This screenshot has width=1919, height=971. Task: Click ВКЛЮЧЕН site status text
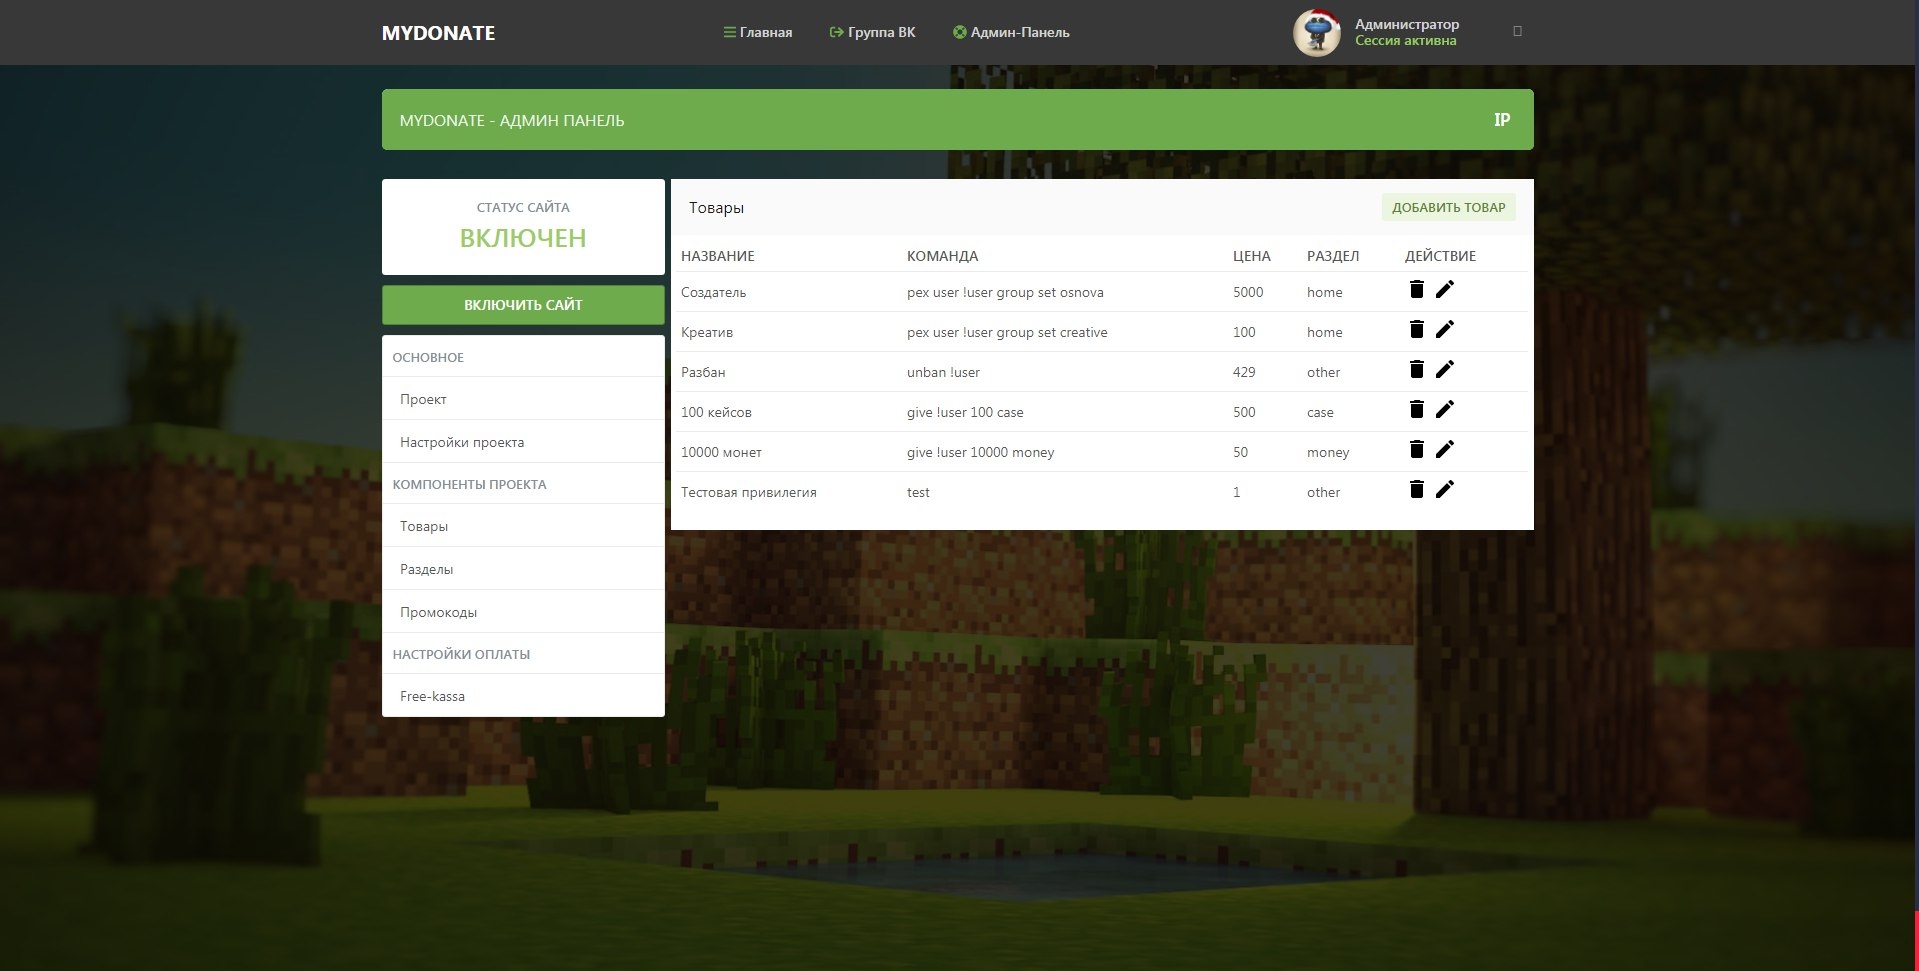click(523, 238)
